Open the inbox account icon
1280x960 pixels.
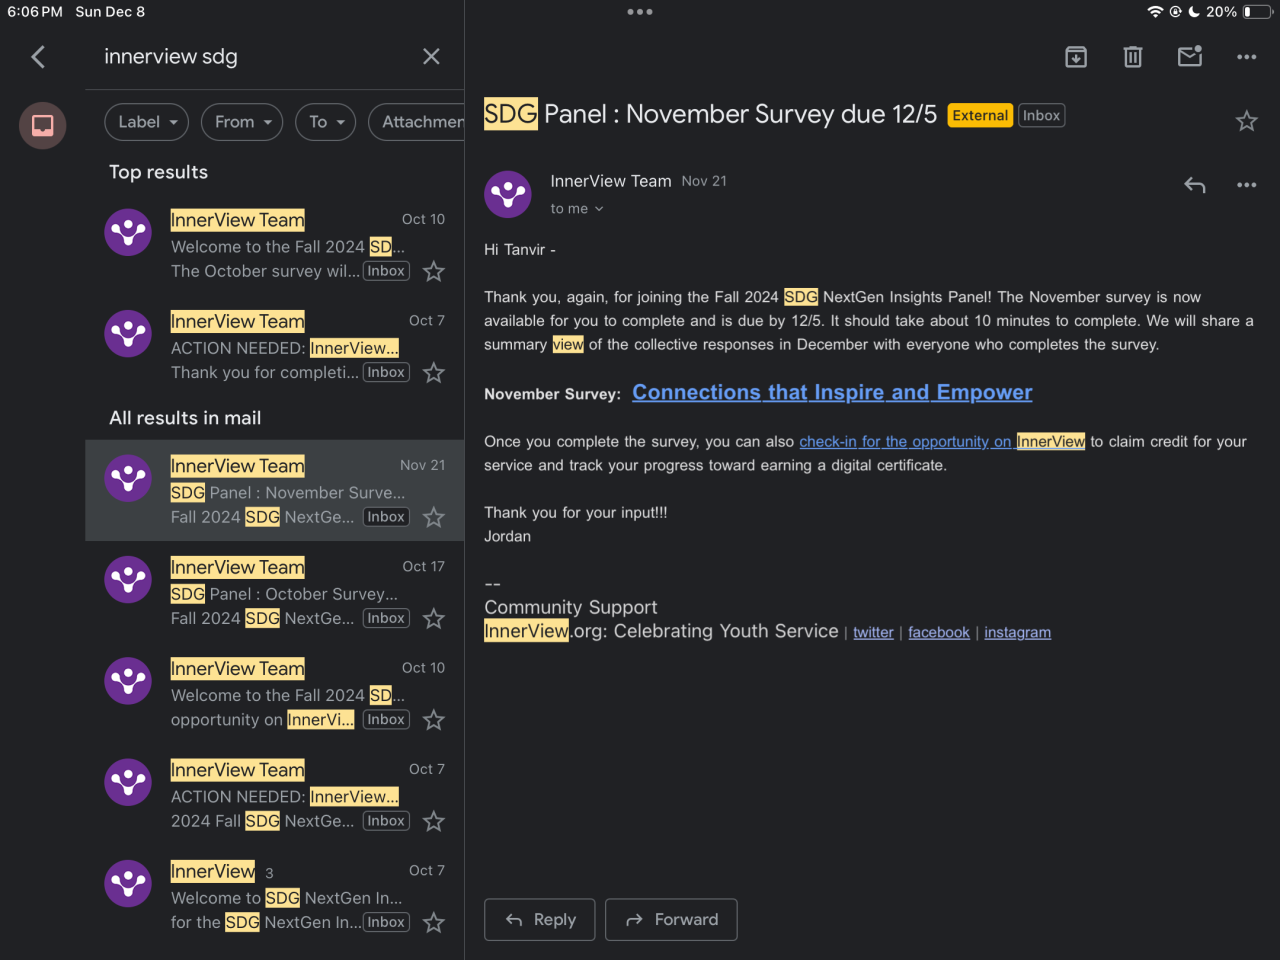click(x=43, y=126)
